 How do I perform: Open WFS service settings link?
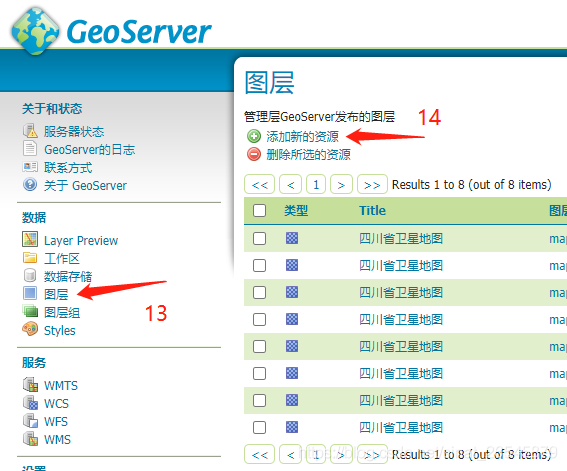click(56, 422)
